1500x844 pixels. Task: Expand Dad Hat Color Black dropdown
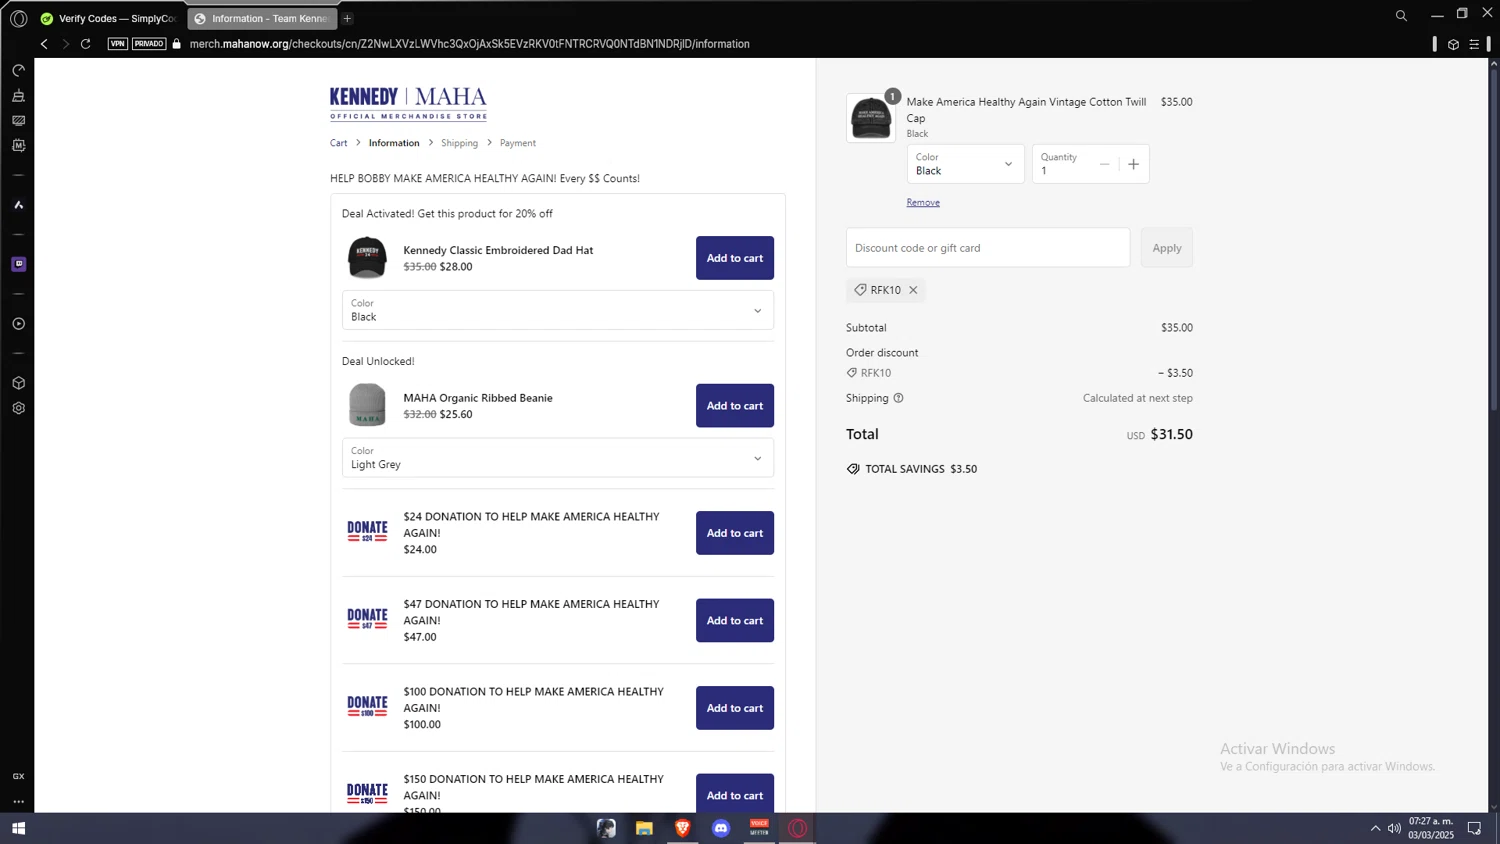pos(558,310)
